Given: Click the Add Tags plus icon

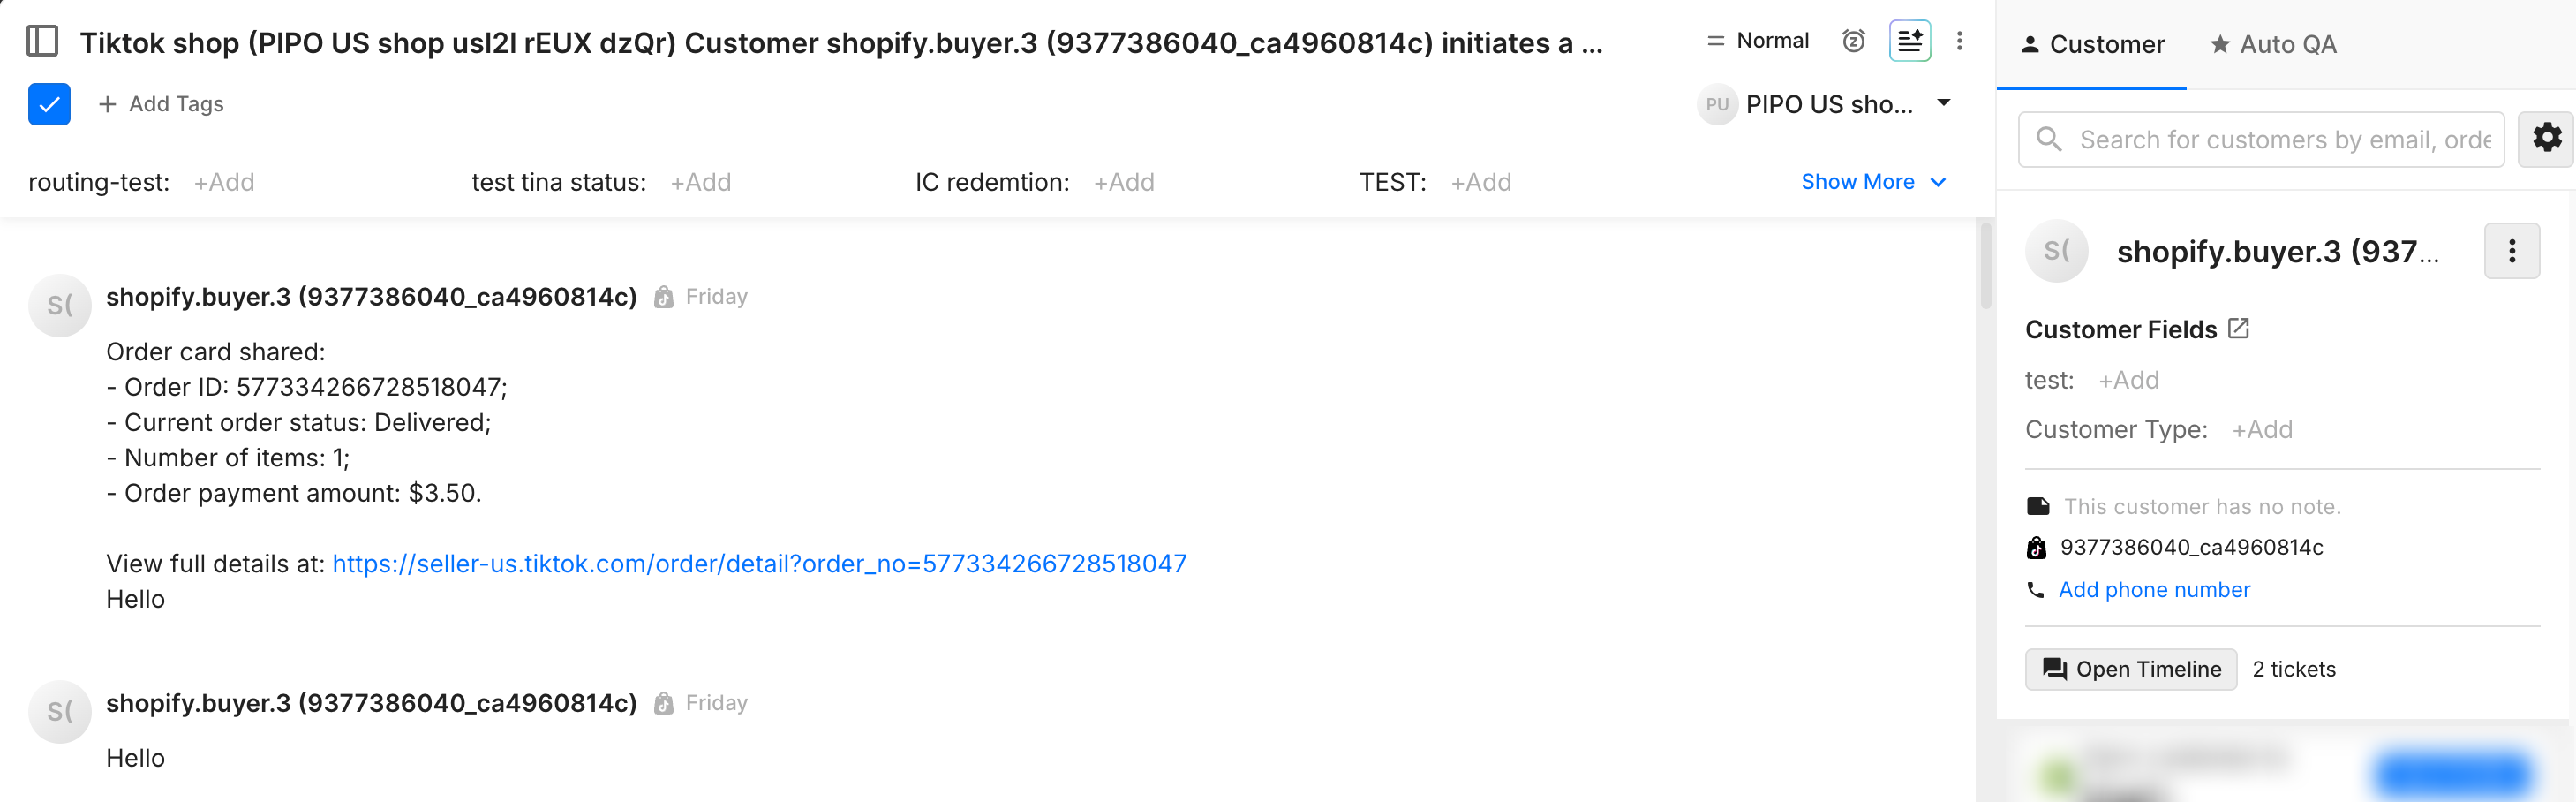Looking at the screenshot, I should (x=108, y=104).
